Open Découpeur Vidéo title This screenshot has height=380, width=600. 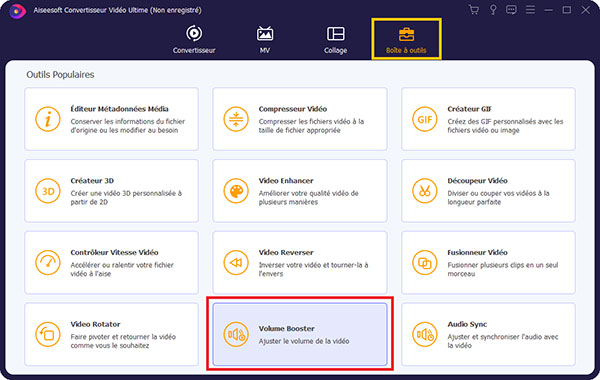(478, 181)
